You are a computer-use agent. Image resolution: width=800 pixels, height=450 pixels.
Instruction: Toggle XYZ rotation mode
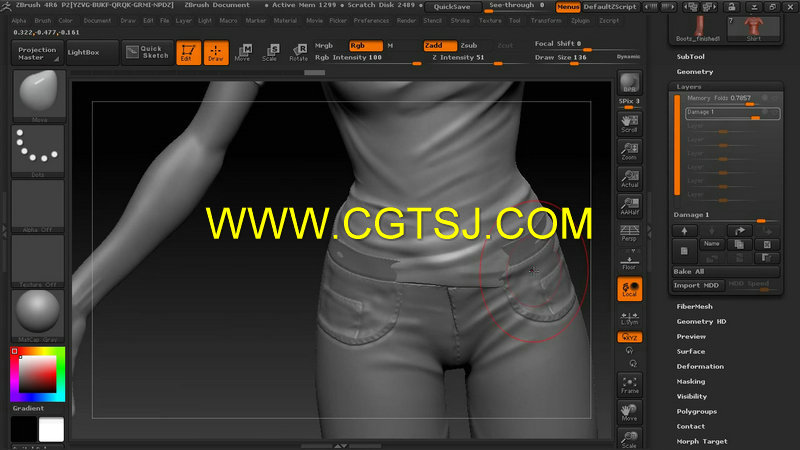630,337
